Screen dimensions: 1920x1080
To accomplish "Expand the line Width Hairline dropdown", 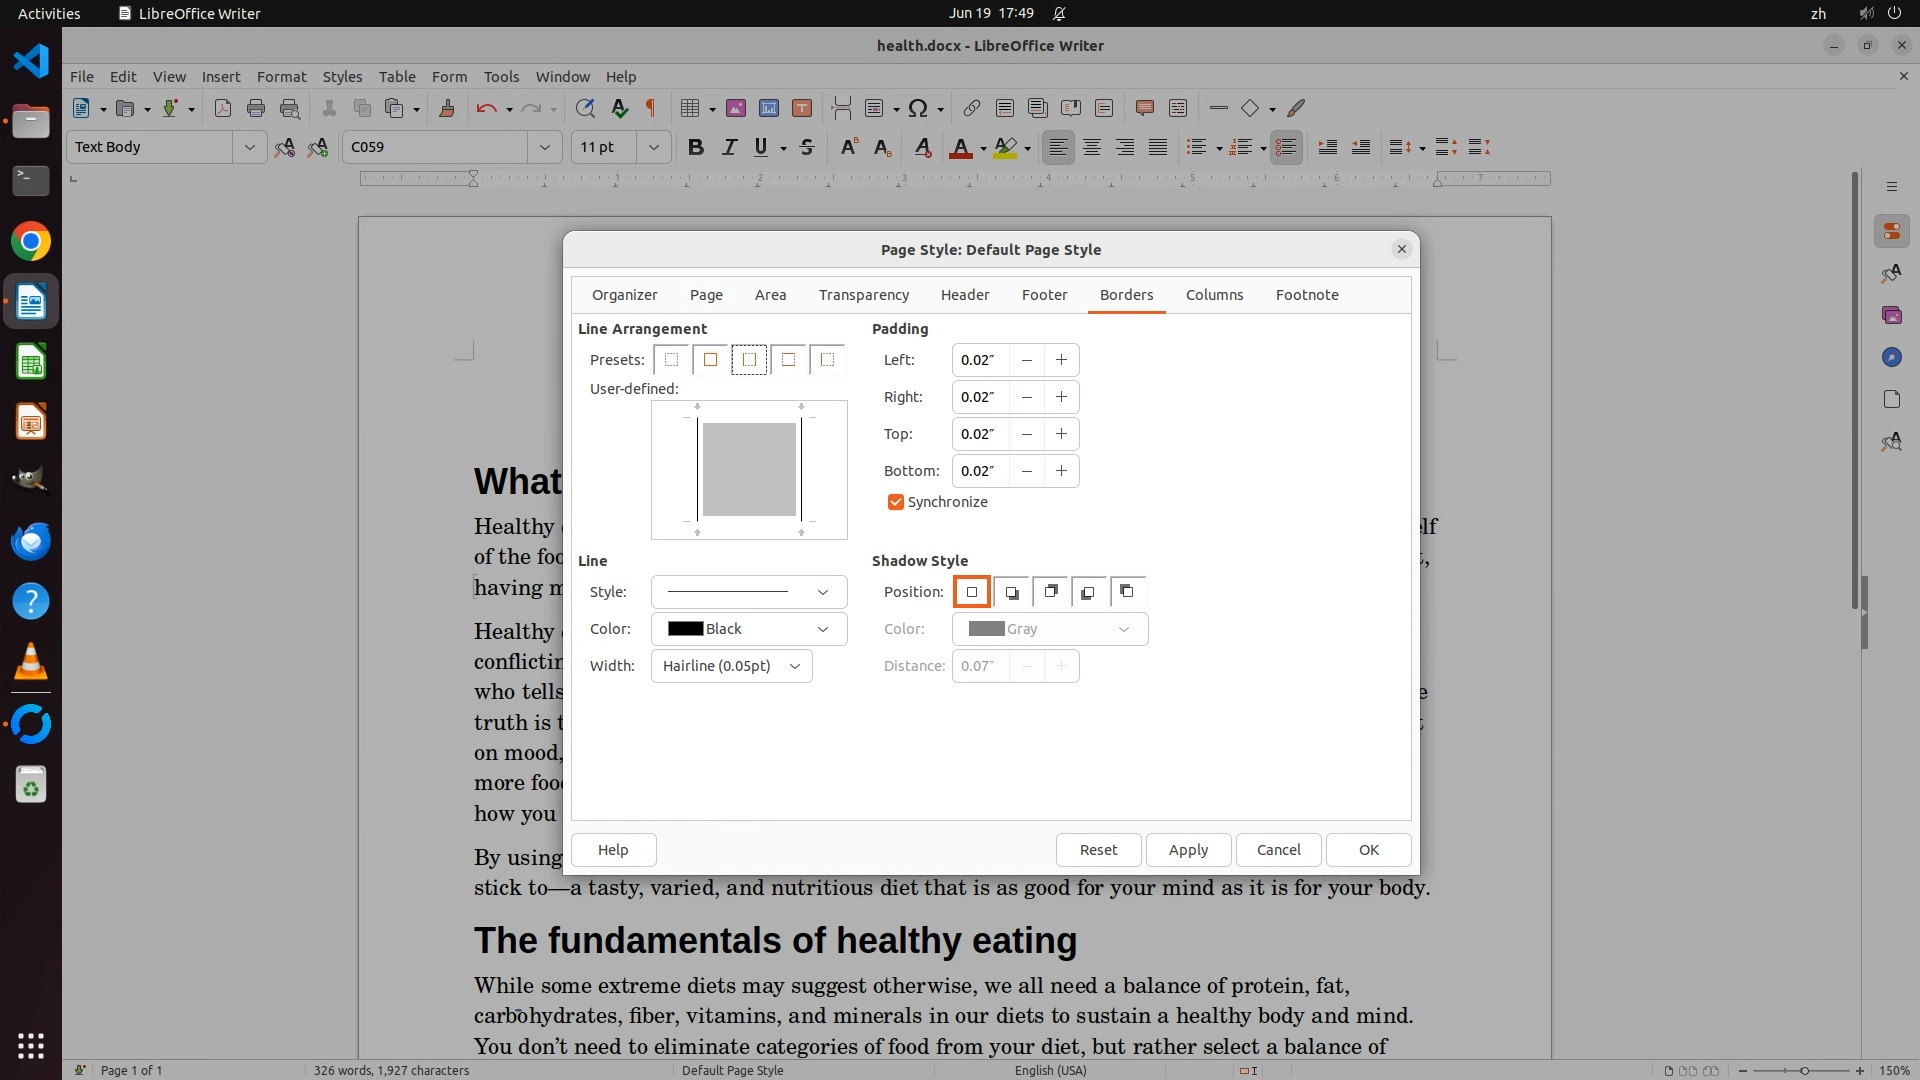I will click(x=731, y=666).
